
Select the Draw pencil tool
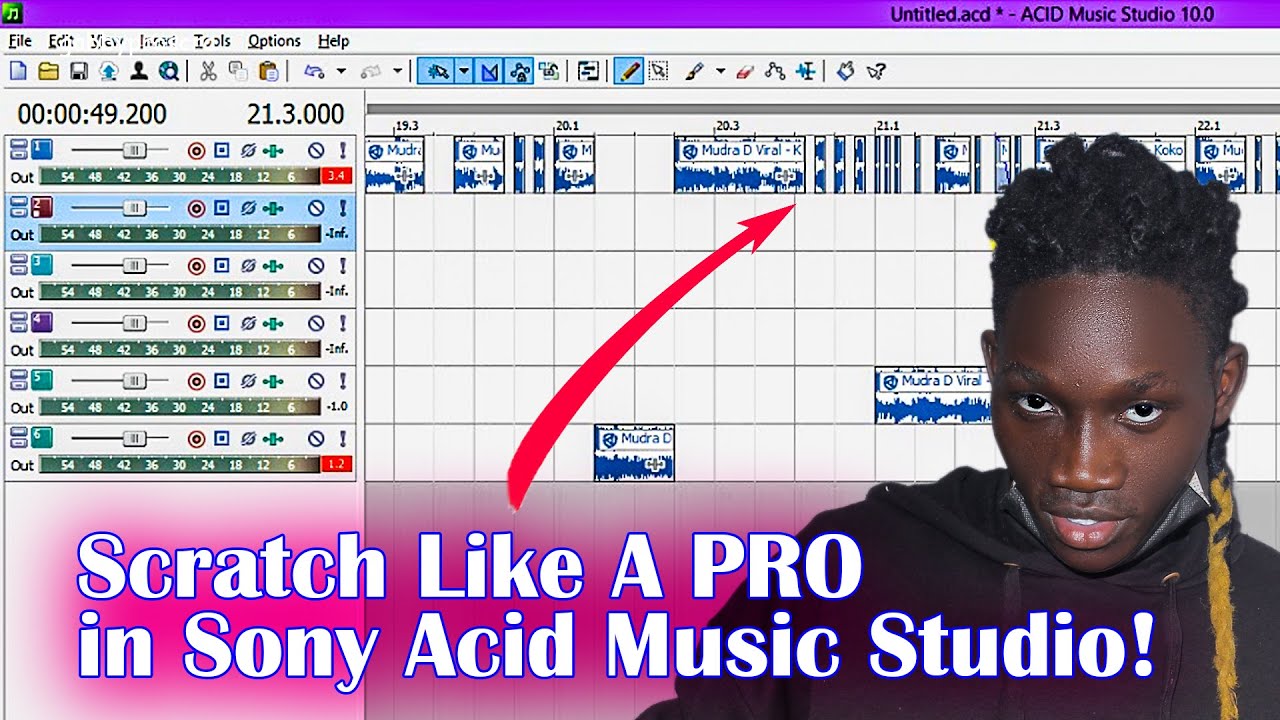click(628, 71)
